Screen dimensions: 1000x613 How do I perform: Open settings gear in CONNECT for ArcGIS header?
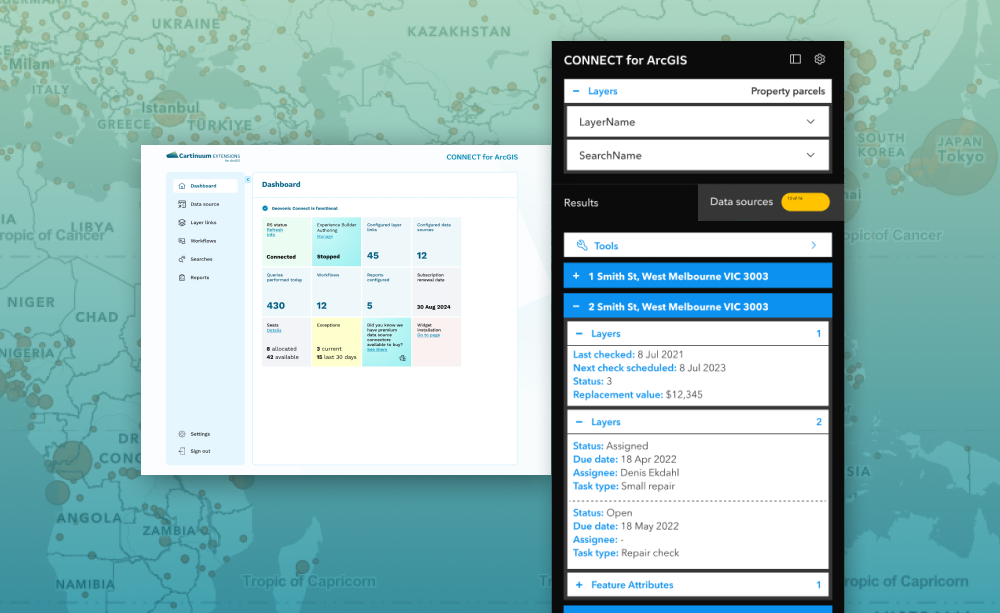coord(819,59)
